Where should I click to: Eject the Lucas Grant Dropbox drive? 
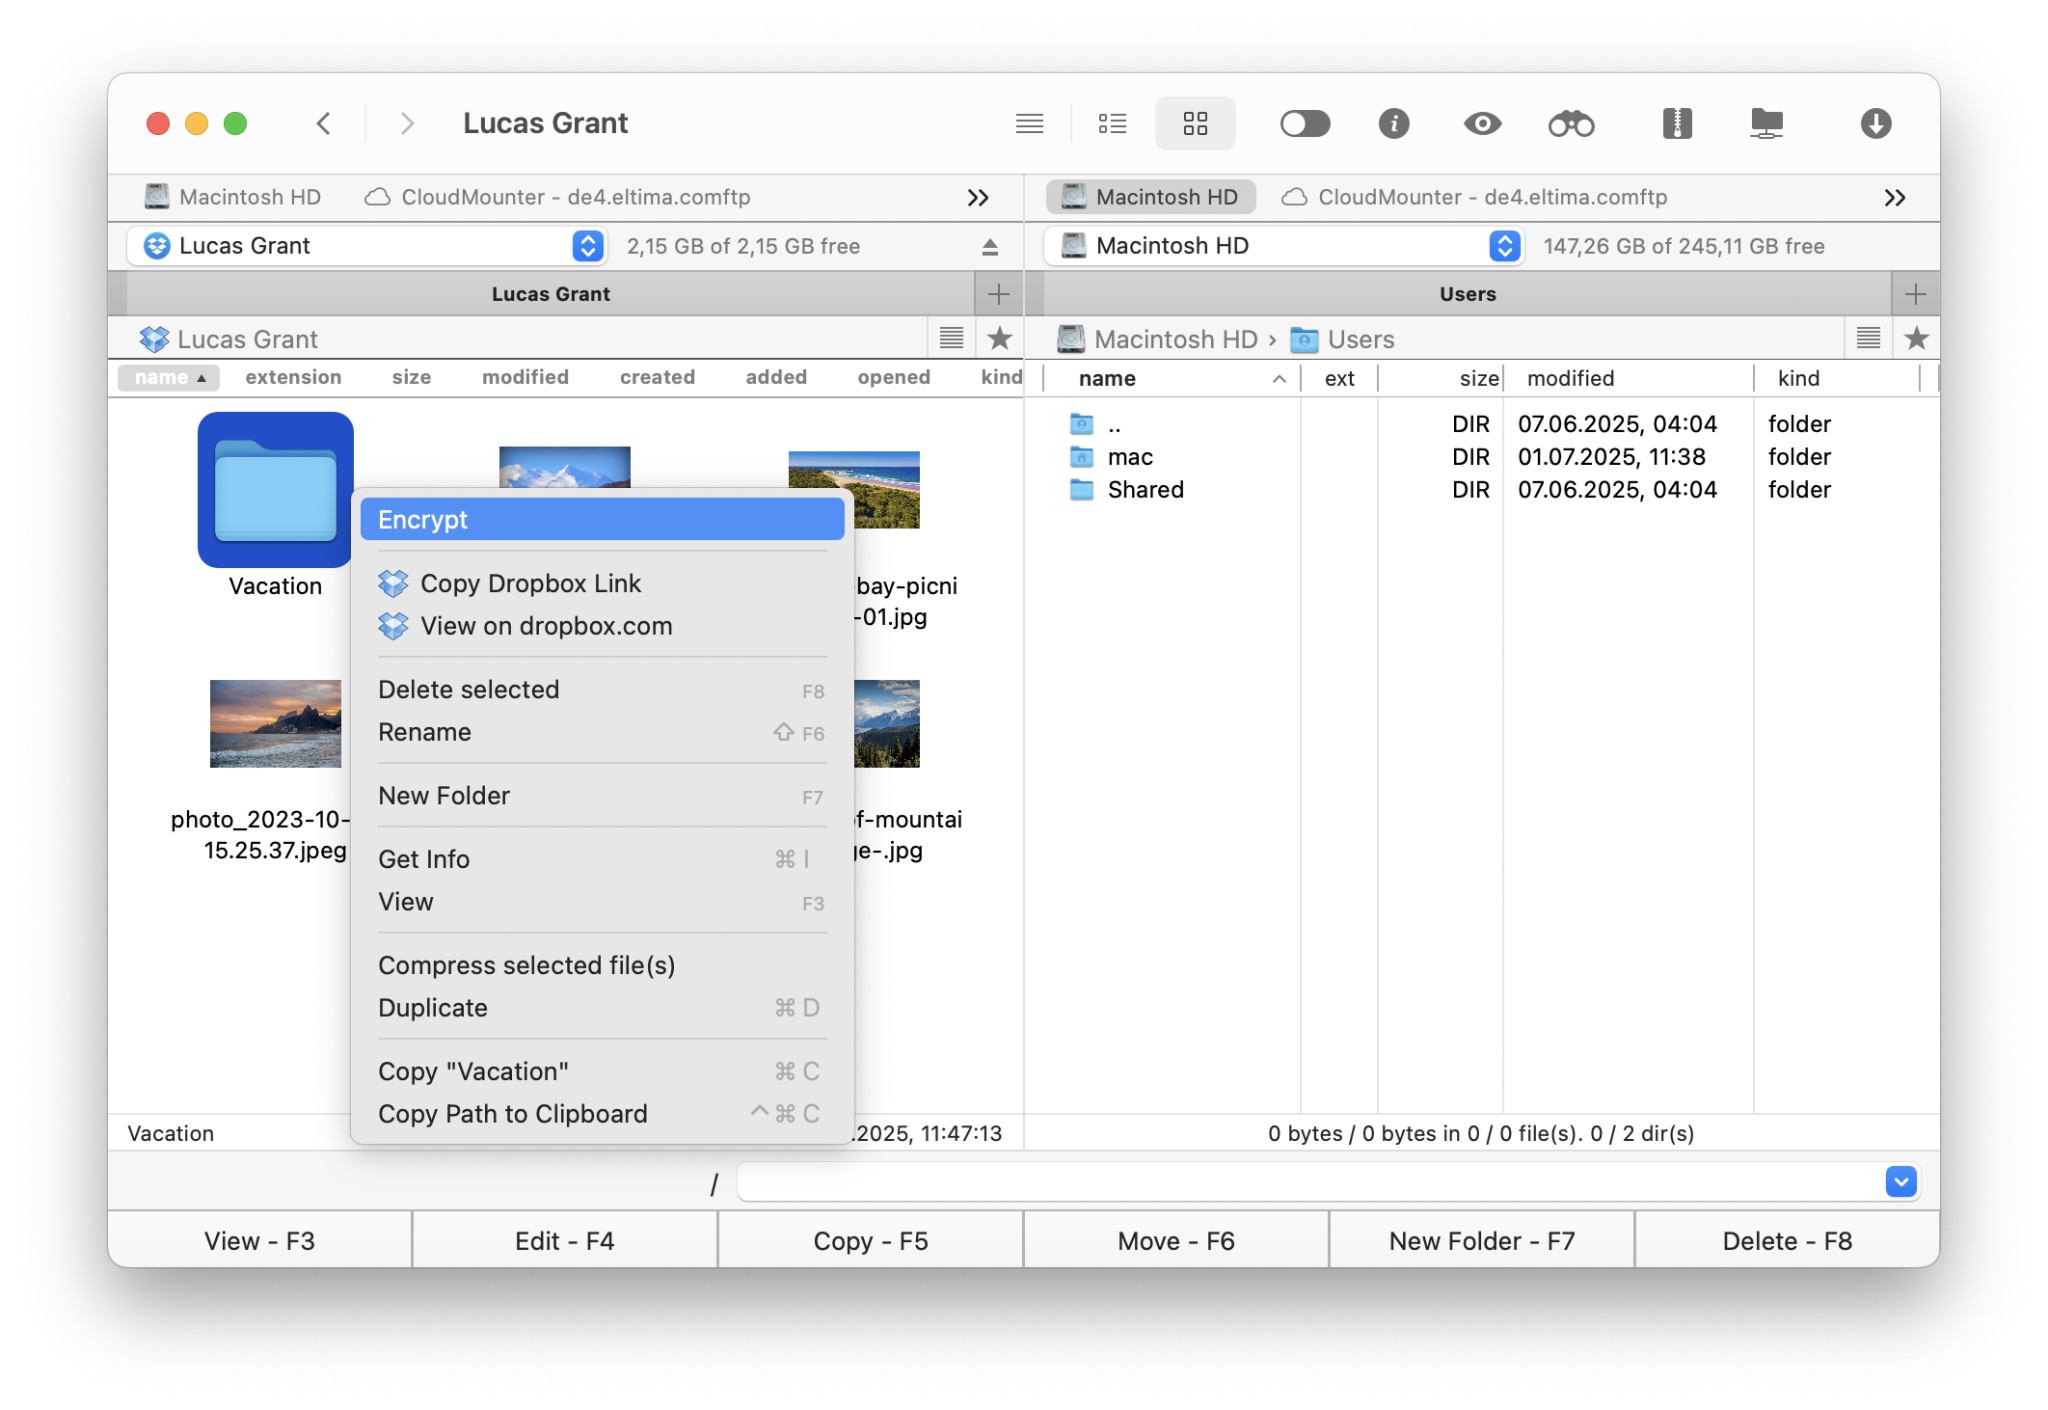click(989, 247)
